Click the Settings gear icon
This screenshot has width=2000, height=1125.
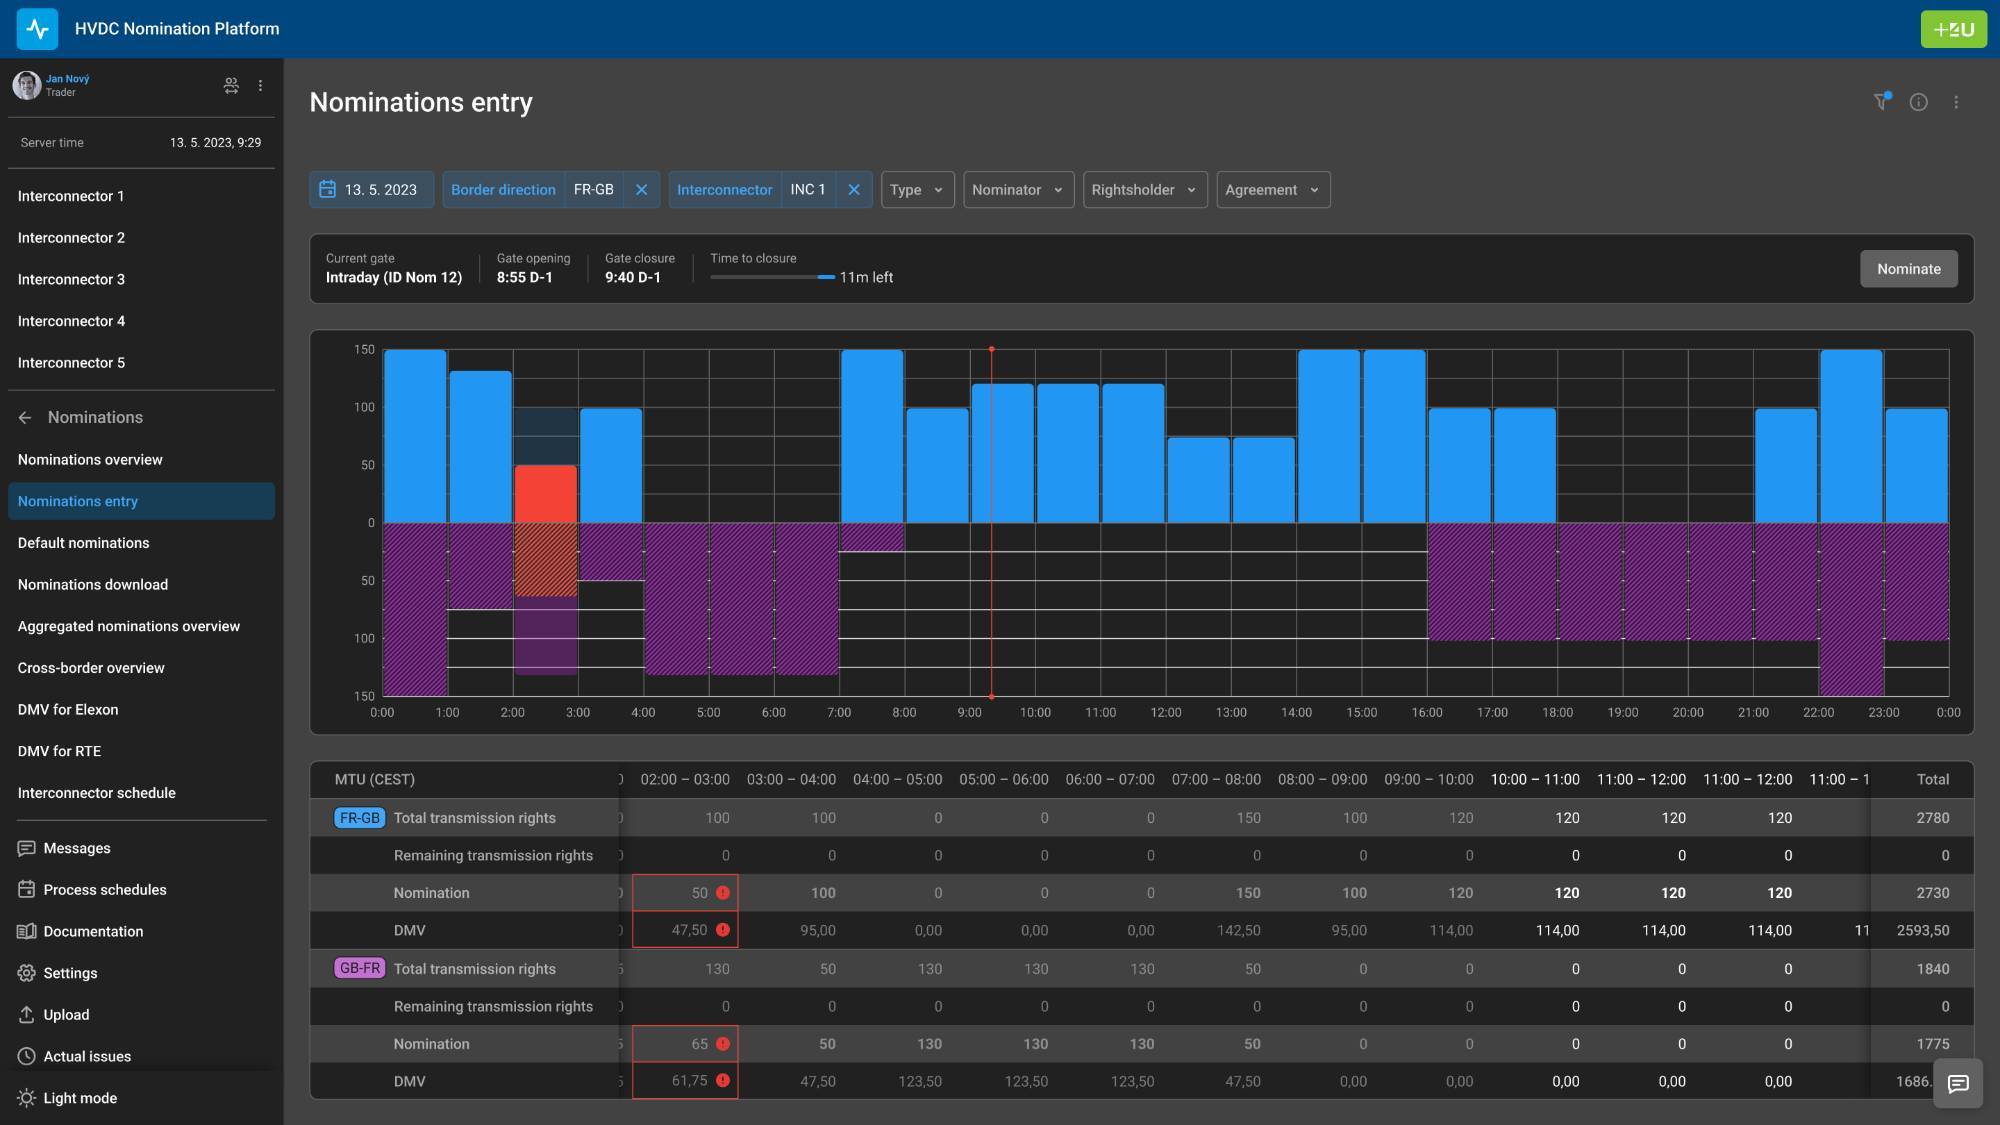click(x=27, y=973)
